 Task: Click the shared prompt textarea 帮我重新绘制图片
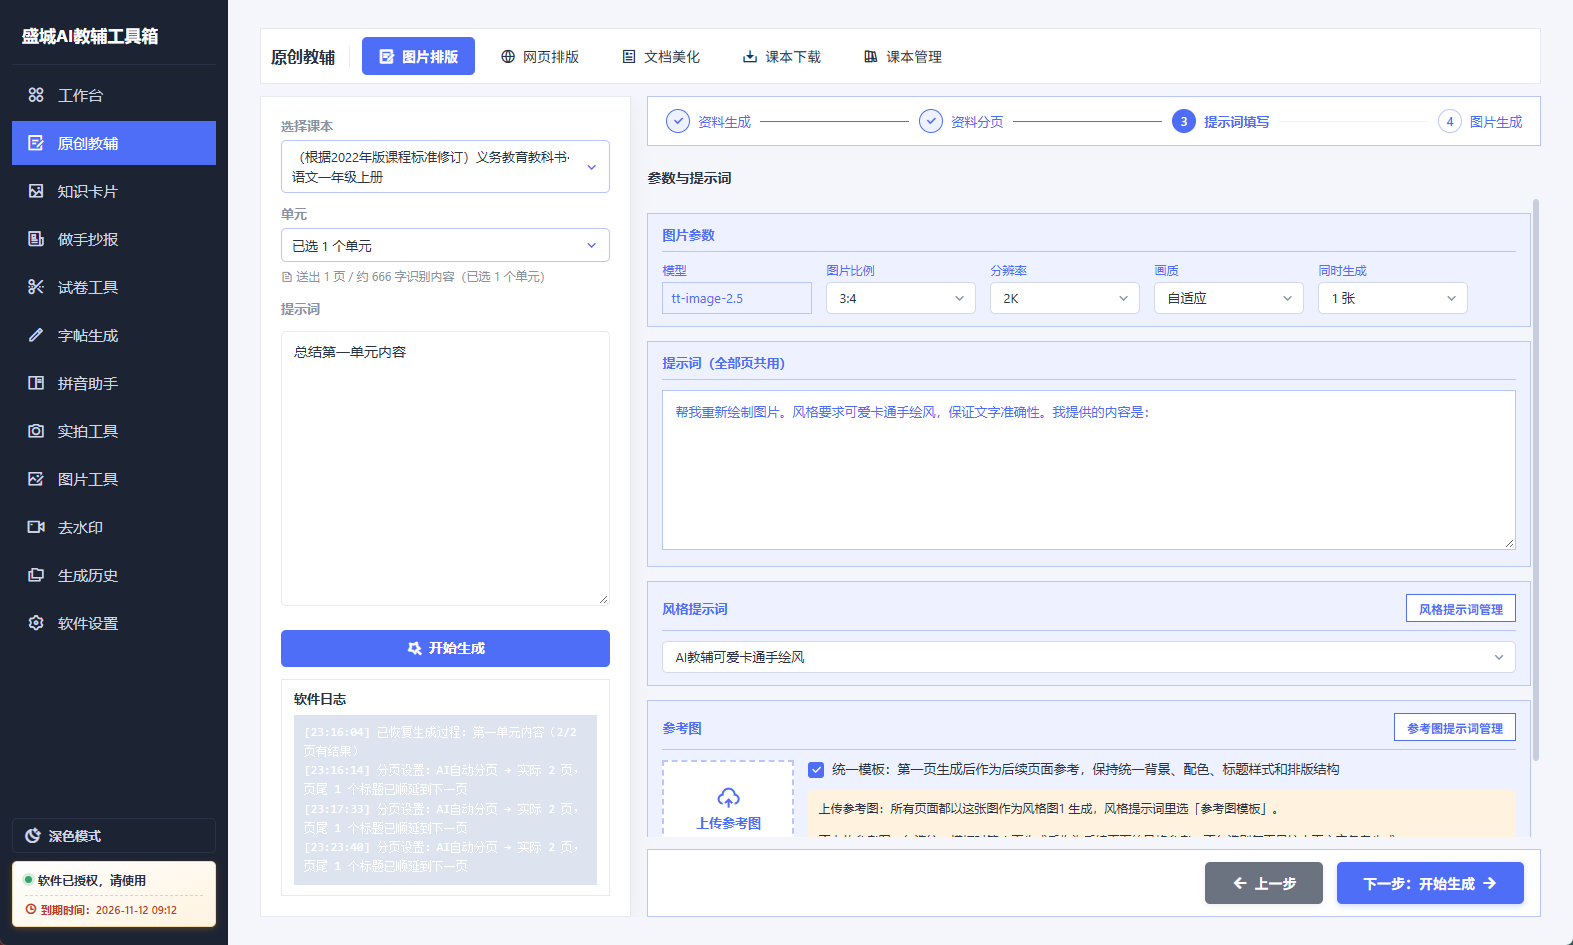tap(1089, 470)
